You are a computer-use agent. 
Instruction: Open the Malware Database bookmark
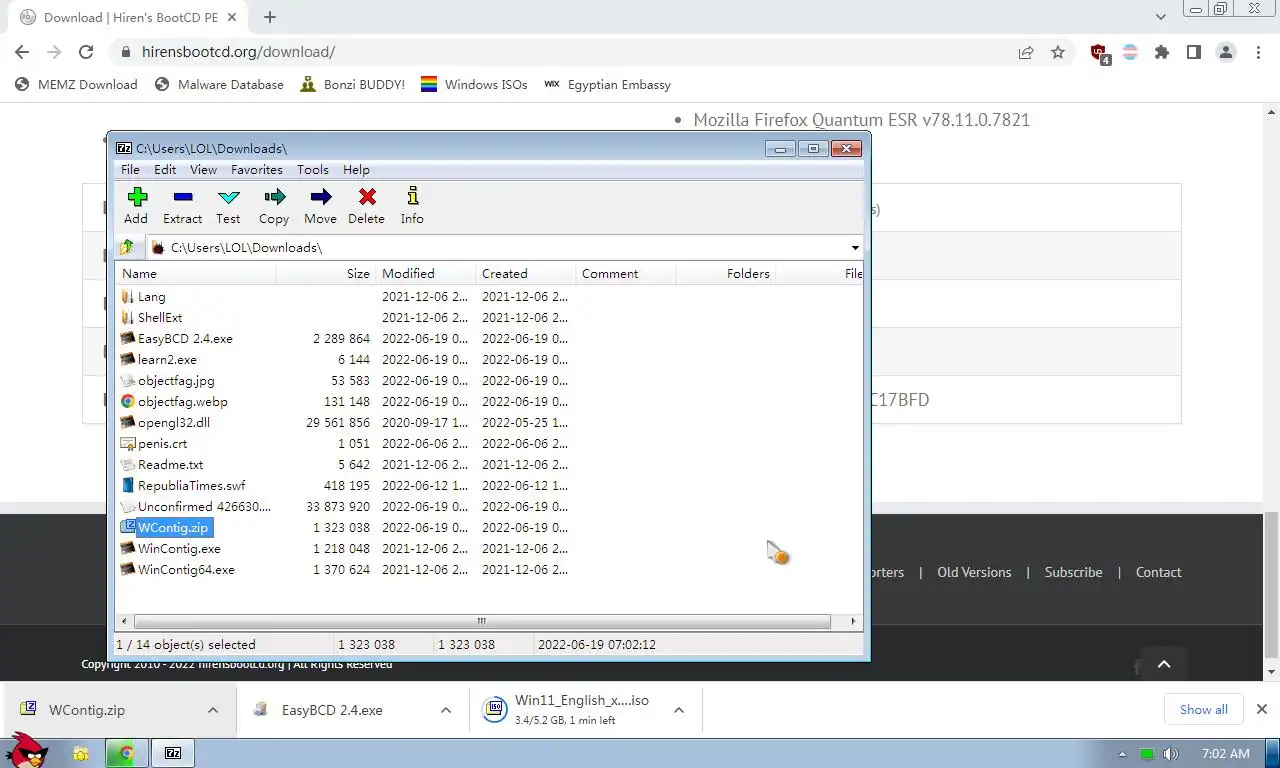coord(220,85)
